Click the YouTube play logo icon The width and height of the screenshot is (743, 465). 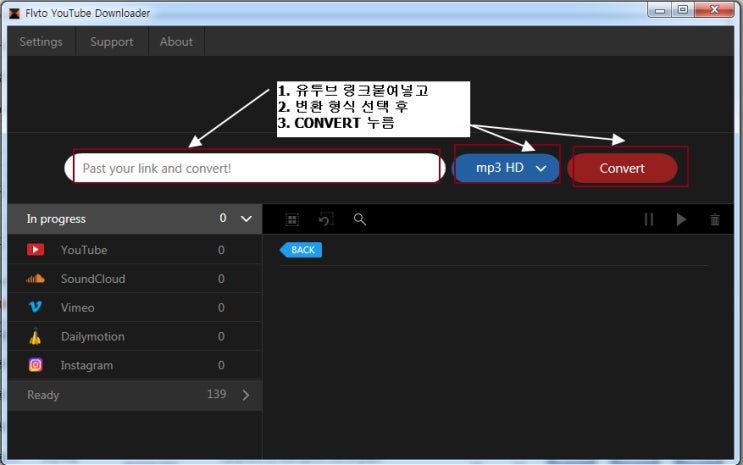36,249
